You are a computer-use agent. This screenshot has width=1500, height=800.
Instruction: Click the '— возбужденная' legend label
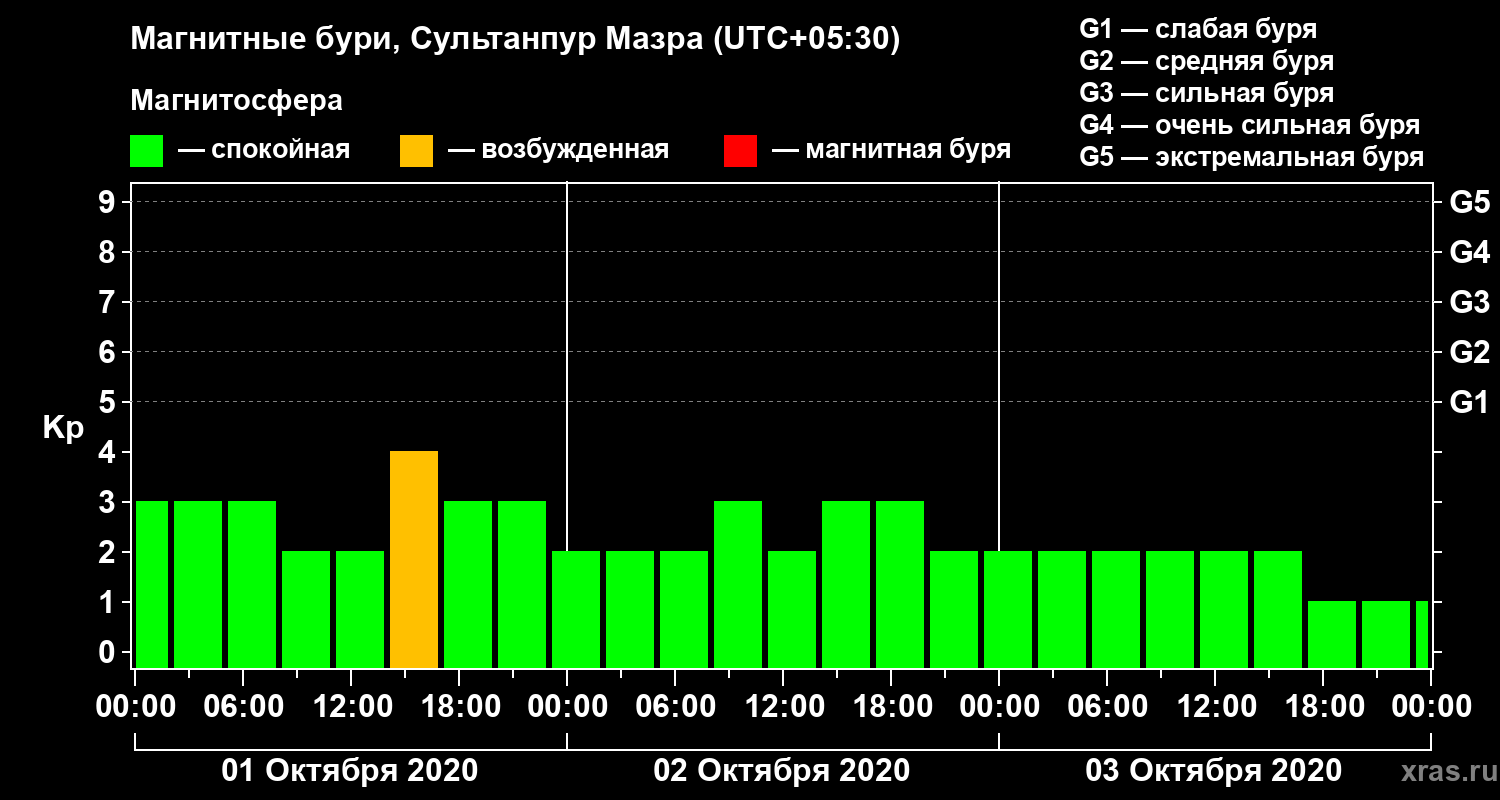[558, 151]
